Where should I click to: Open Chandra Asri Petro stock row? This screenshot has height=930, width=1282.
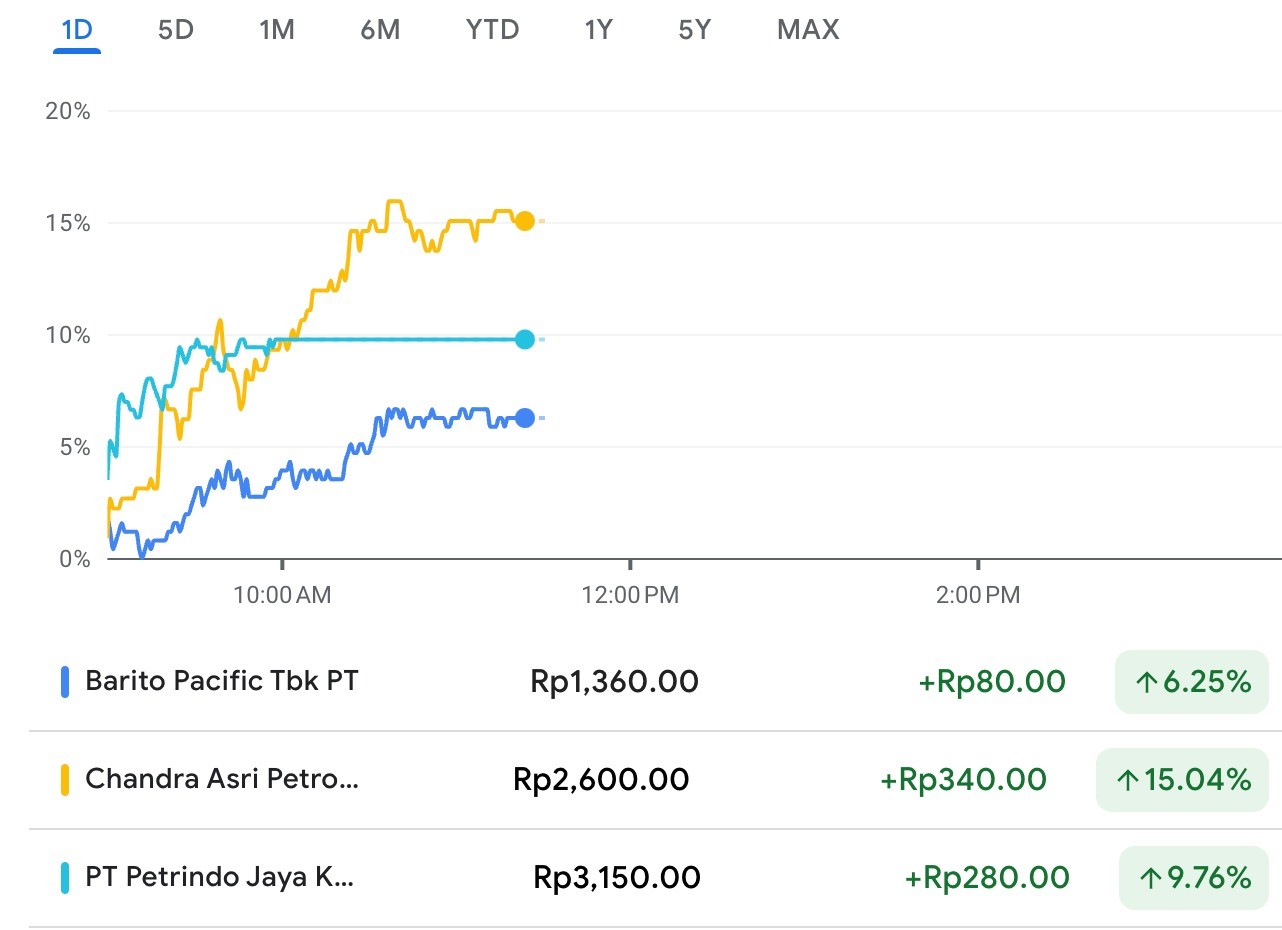[655, 780]
